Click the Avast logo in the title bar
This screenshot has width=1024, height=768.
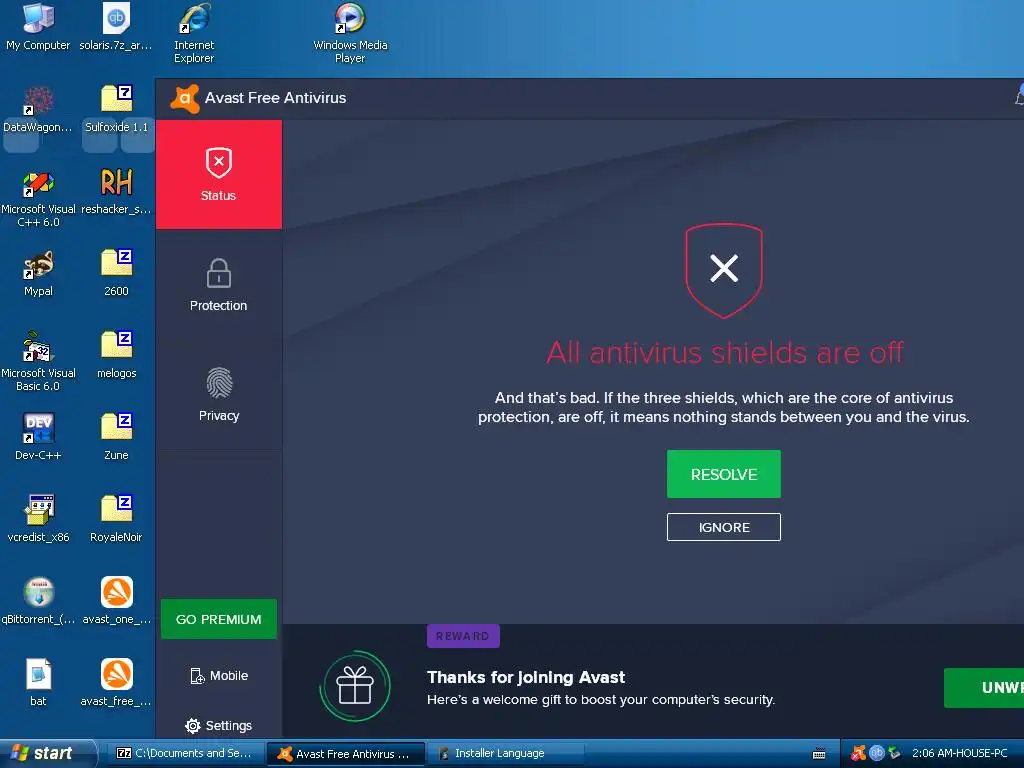tap(185, 99)
